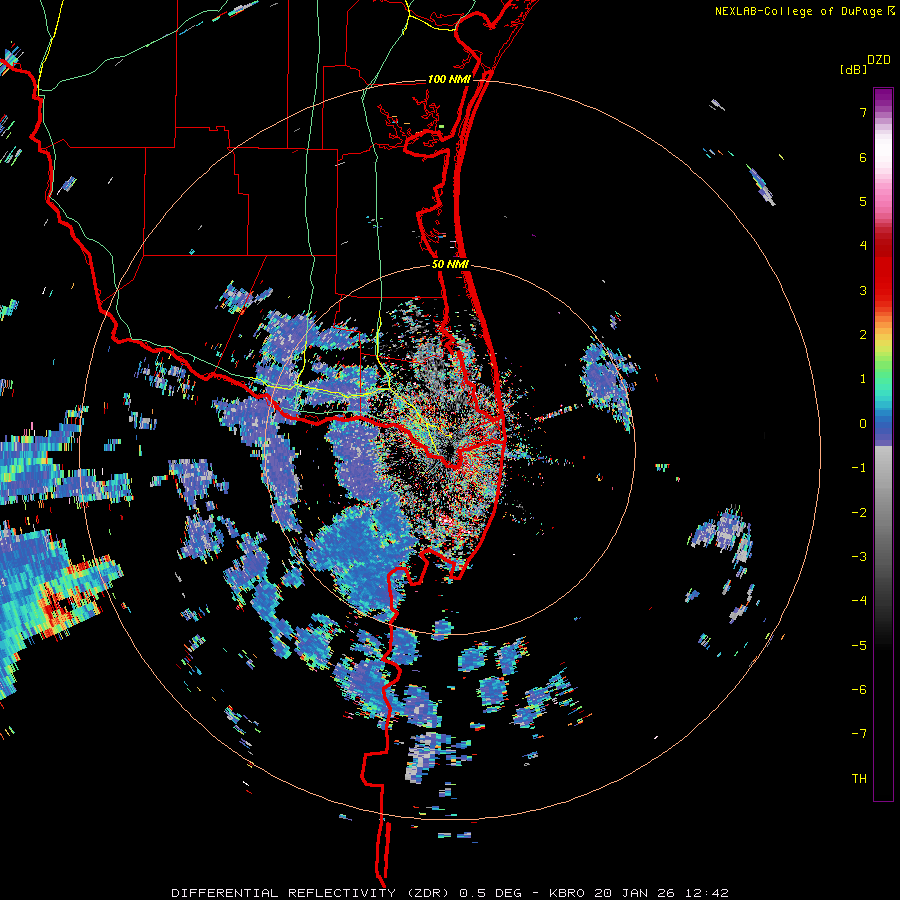Image resolution: width=900 pixels, height=900 pixels.
Task: Click the [dB] unit label
Action: point(853,69)
